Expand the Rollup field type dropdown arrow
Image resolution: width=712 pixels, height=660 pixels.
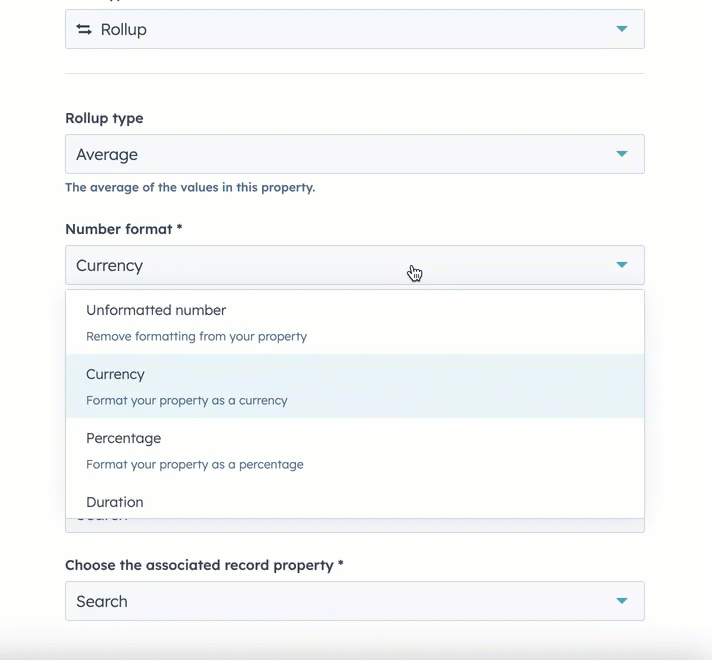pos(622,29)
